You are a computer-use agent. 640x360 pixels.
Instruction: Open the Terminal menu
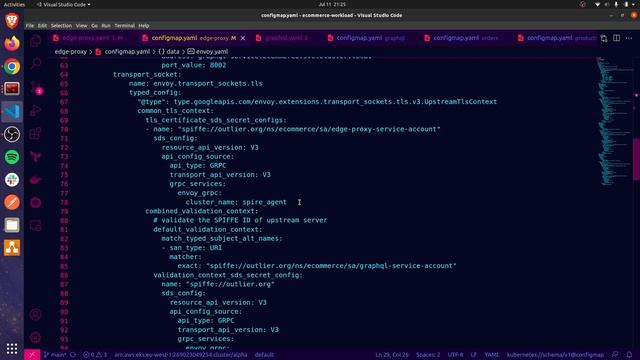pyautogui.click(x=124, y=26)
